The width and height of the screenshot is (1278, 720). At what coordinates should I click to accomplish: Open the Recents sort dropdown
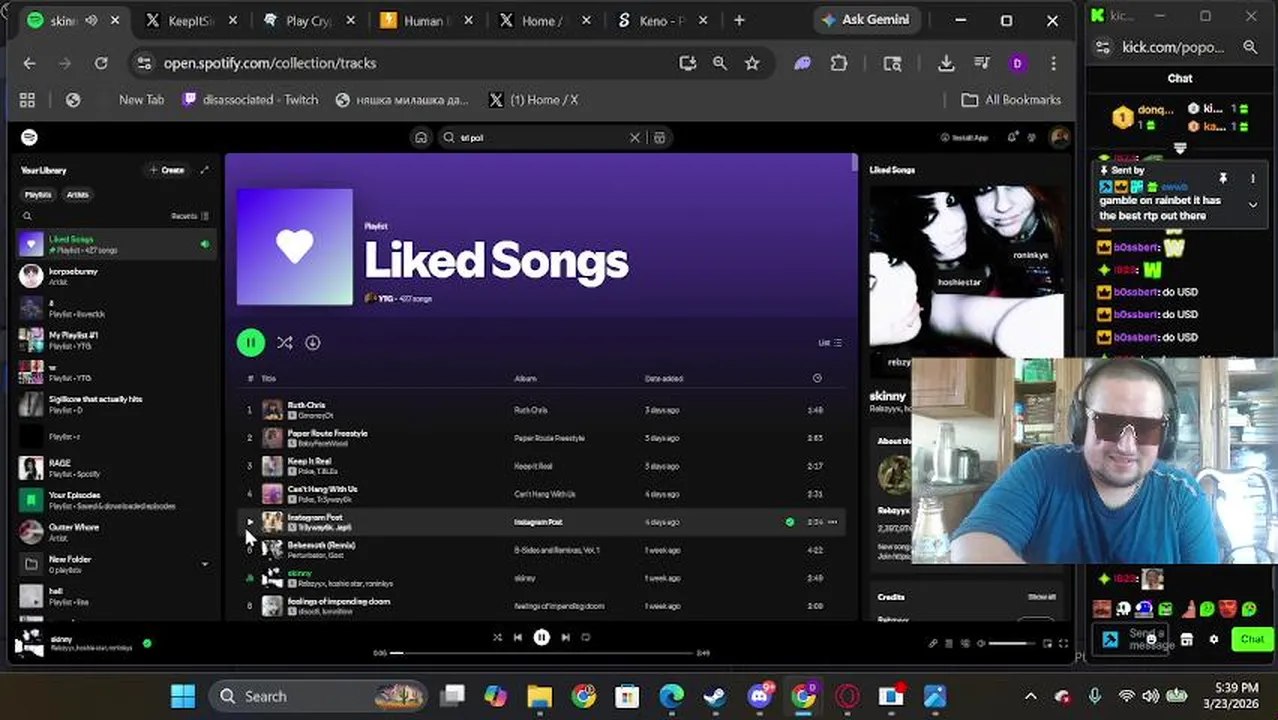click(190, 216)
